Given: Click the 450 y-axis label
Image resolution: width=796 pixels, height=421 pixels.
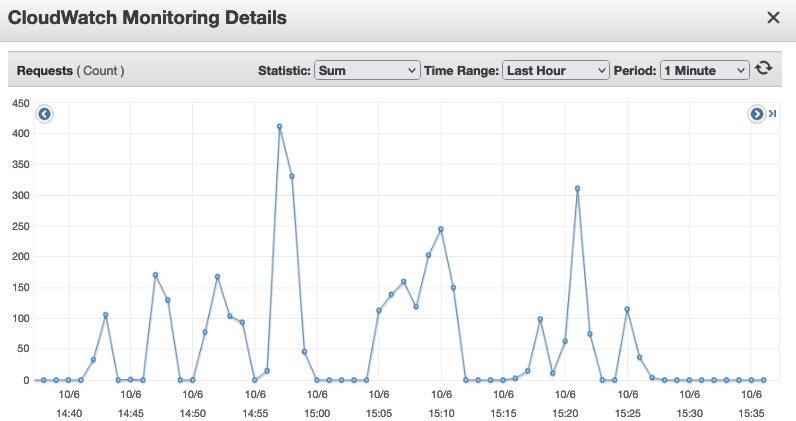Looking at the screenshot, I should (x=21, y=103).
